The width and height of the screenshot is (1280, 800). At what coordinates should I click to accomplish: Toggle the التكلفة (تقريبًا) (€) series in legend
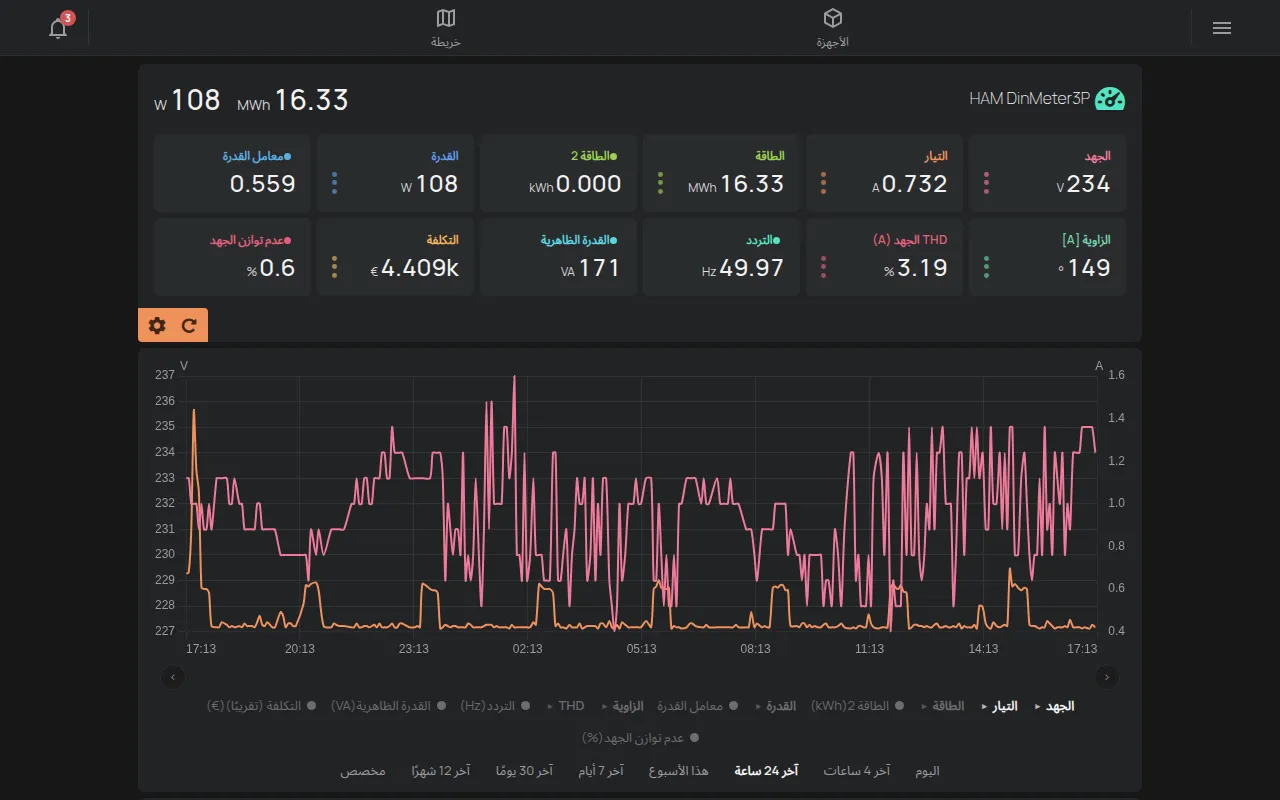click(x=261, y=706)
